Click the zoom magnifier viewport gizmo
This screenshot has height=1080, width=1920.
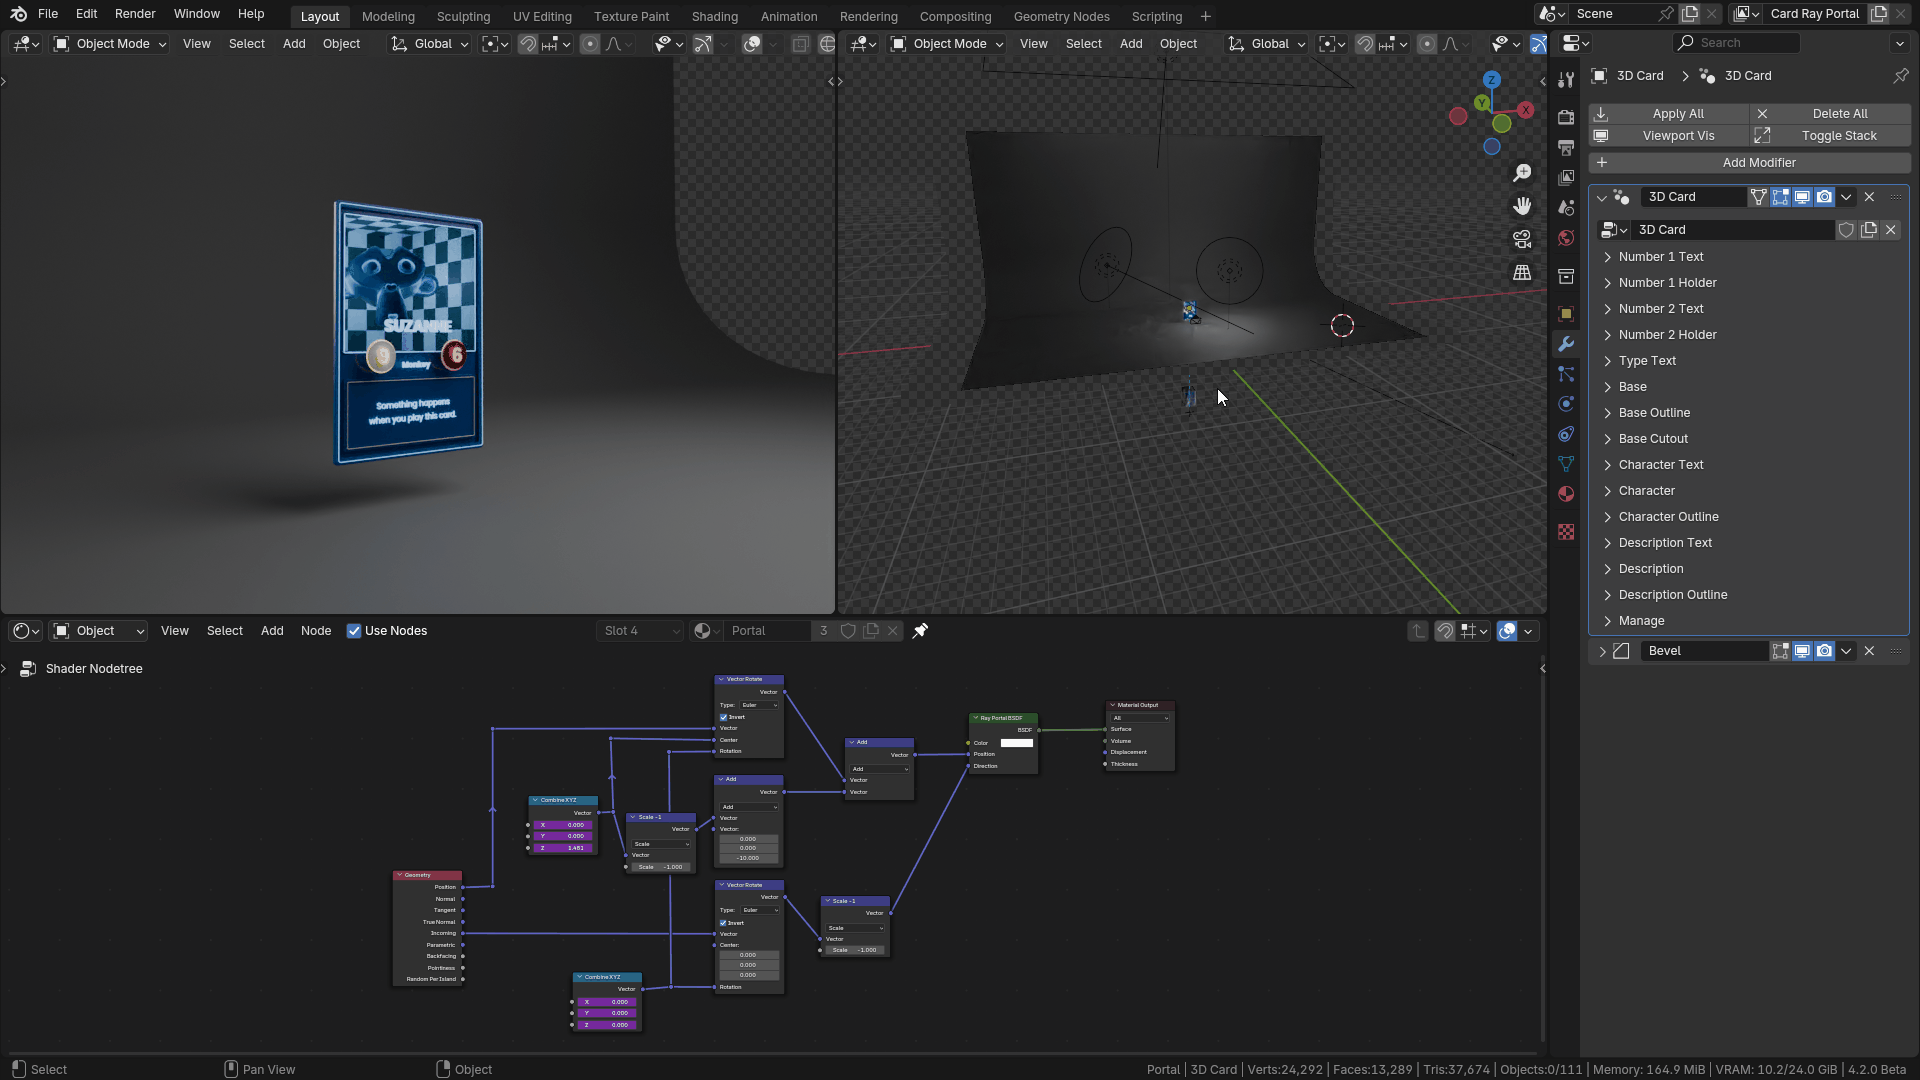(x=1522, y=173)
